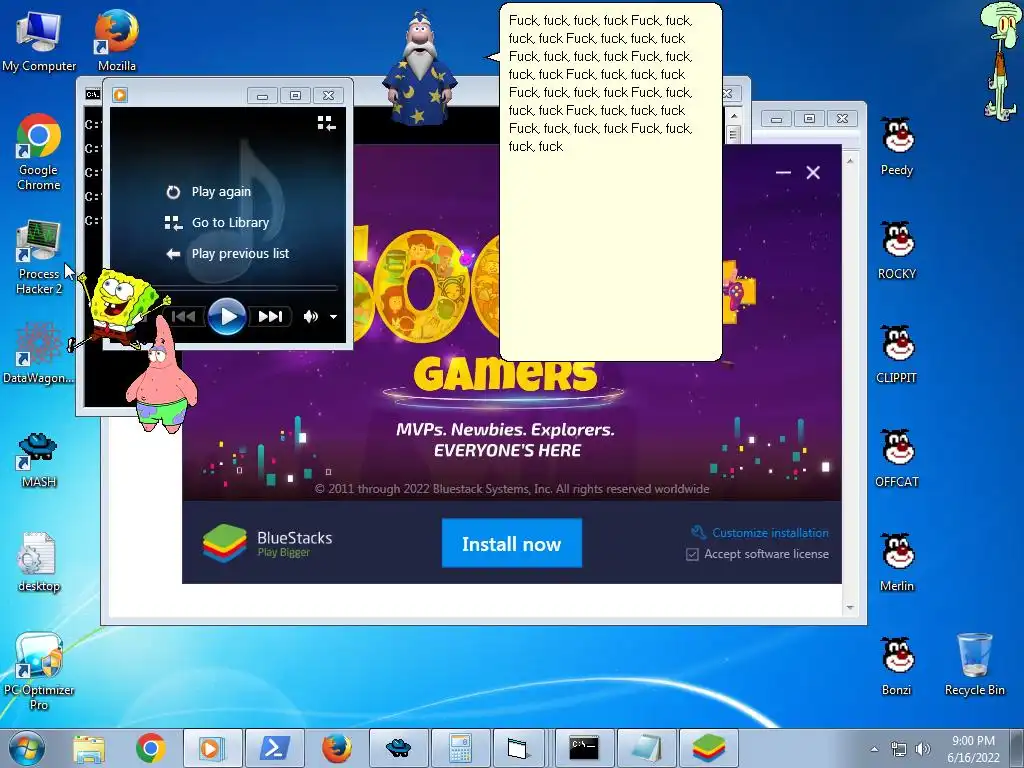Open MASH desktop shortcut
This screenshot has height=768, width=1024.
point(39,460)
